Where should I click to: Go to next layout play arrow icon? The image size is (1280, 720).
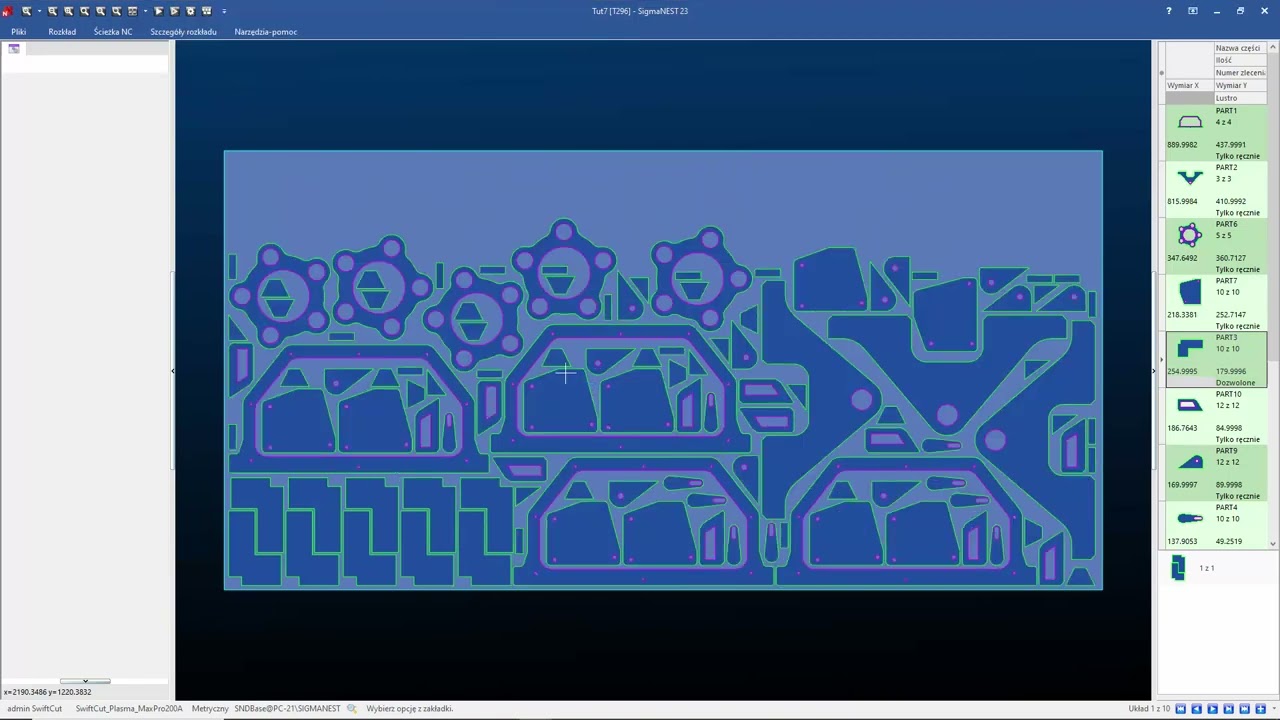coord(1212,709)
